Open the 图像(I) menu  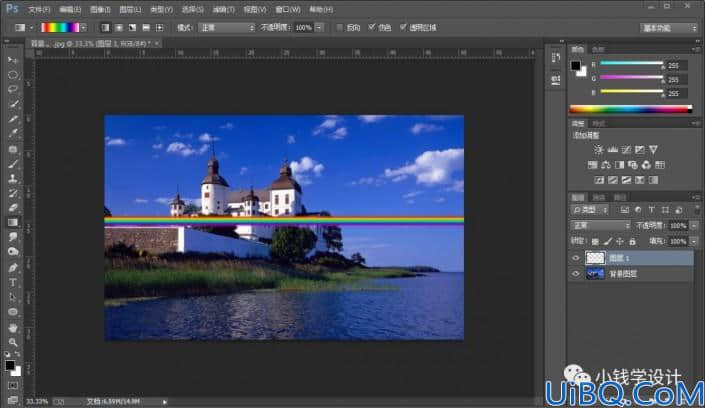(100, 9)
